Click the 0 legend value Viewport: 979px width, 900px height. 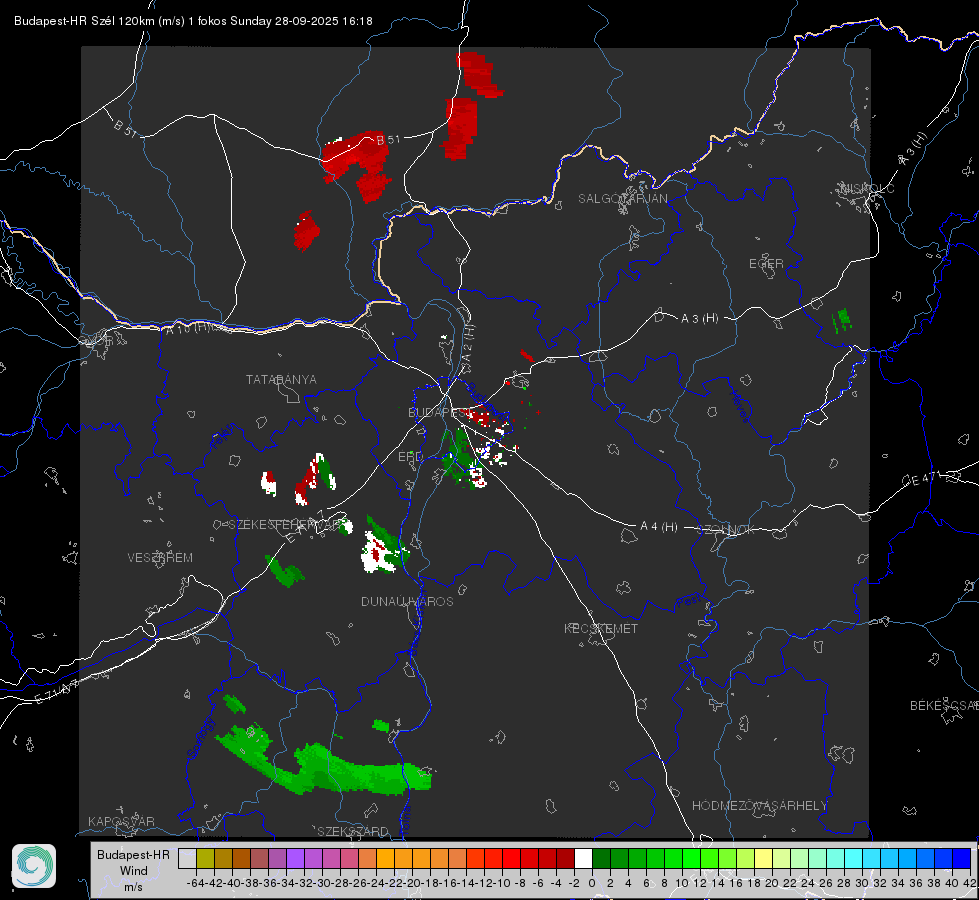click(x=592, y=883)
